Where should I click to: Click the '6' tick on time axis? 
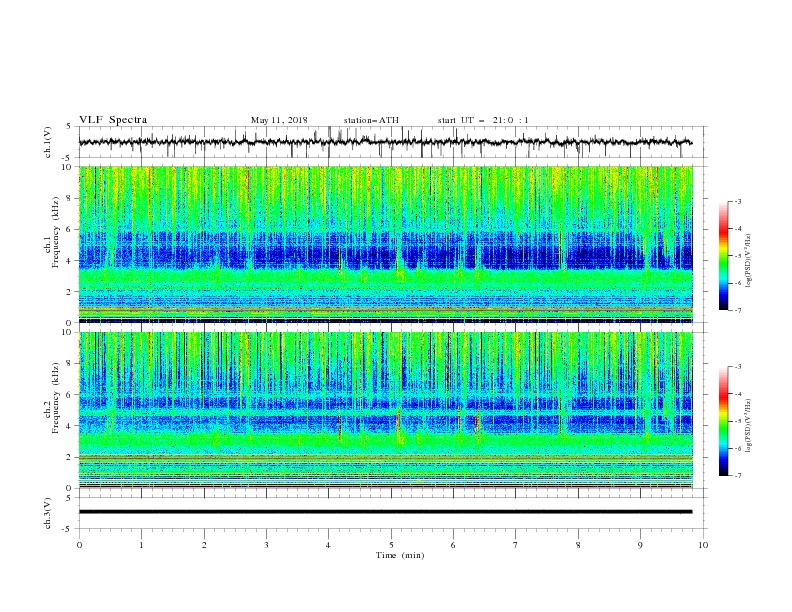pos(453,545)
